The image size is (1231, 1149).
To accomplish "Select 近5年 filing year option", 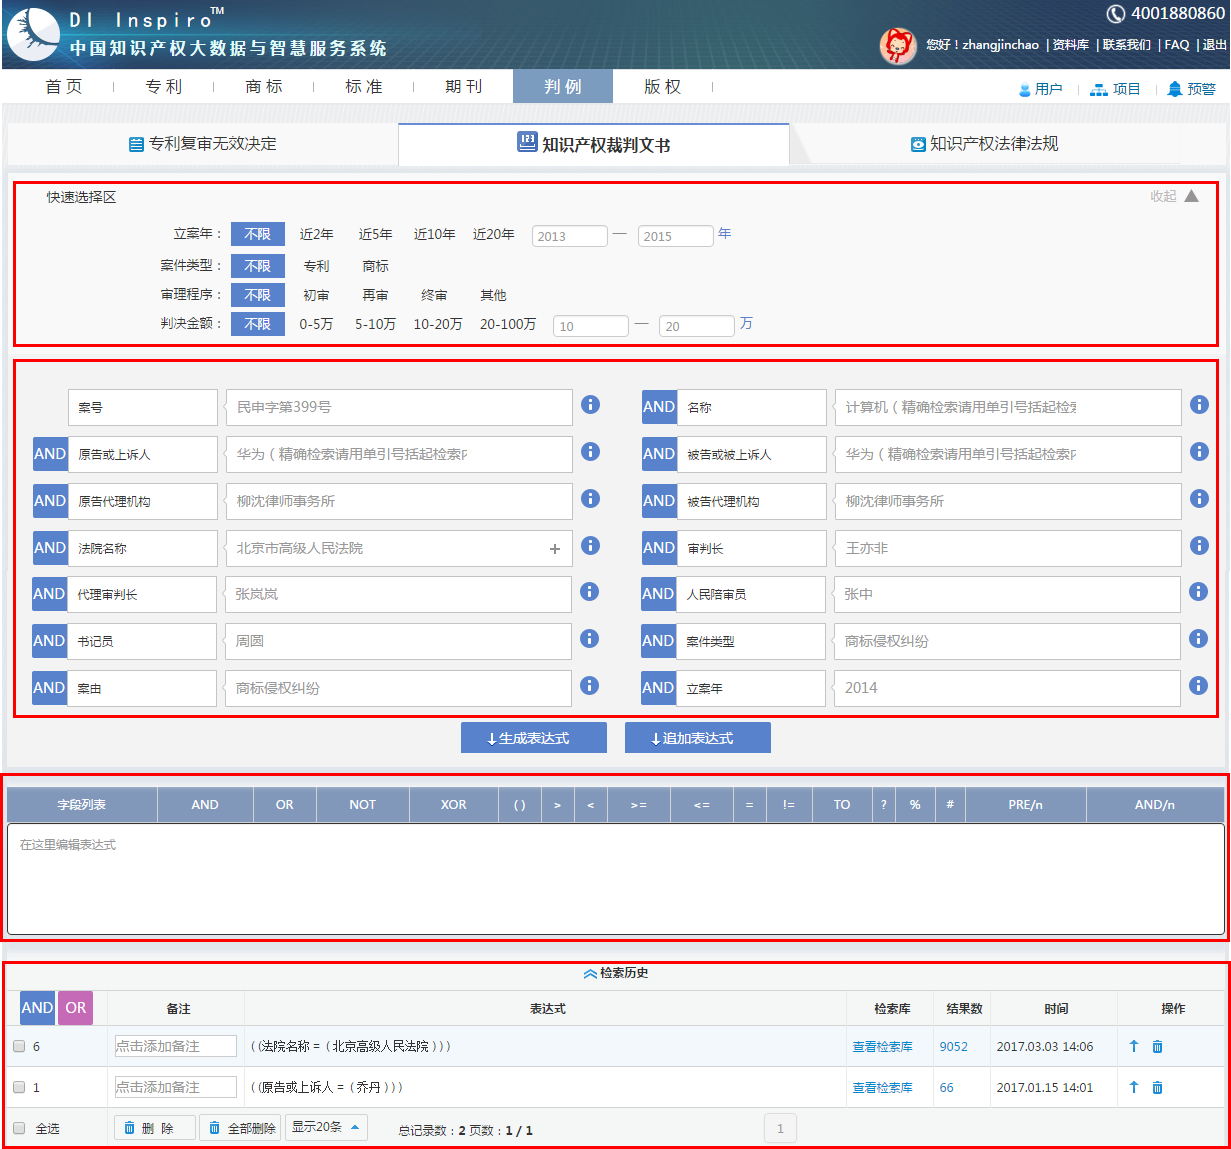I will coord(375,234).
